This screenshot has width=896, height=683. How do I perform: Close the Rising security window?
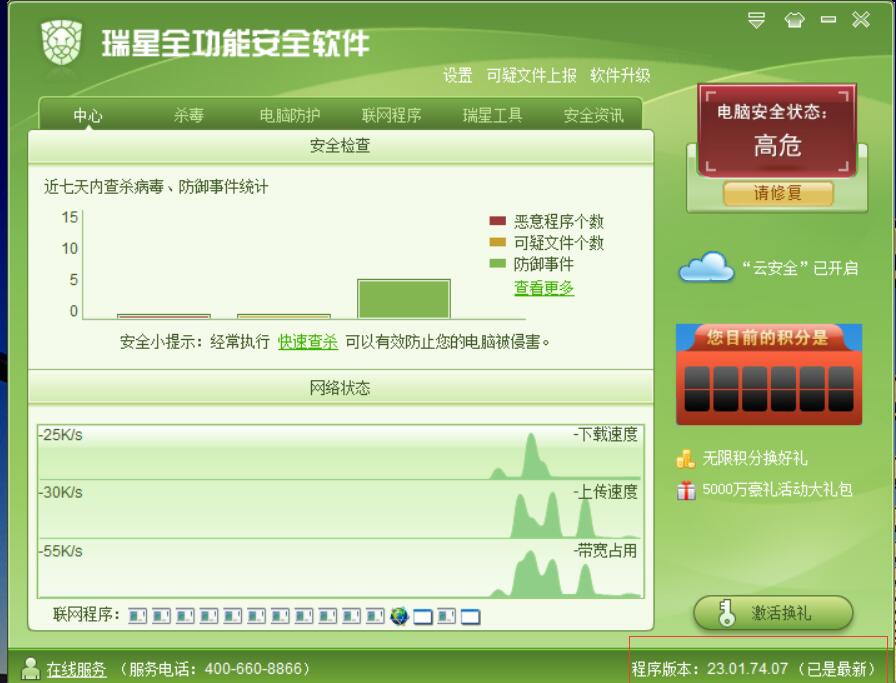click(861, 20)
